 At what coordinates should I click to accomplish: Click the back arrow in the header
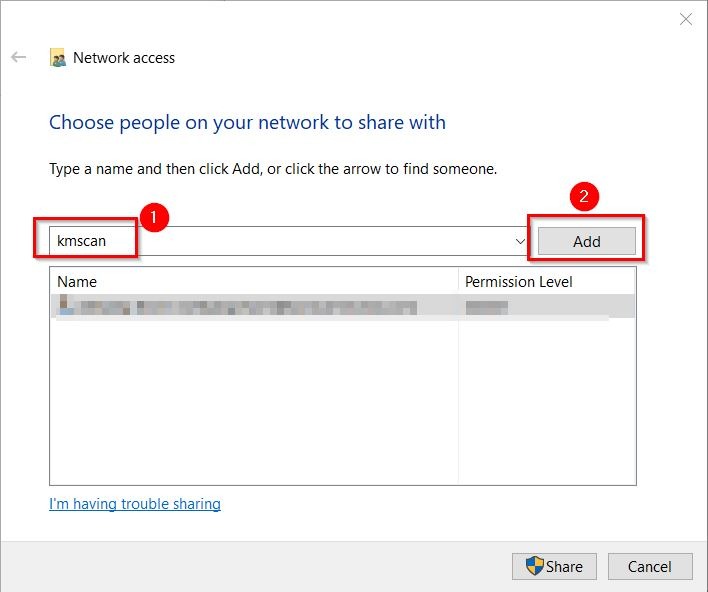pyautogui.click(x=18, y=58)
